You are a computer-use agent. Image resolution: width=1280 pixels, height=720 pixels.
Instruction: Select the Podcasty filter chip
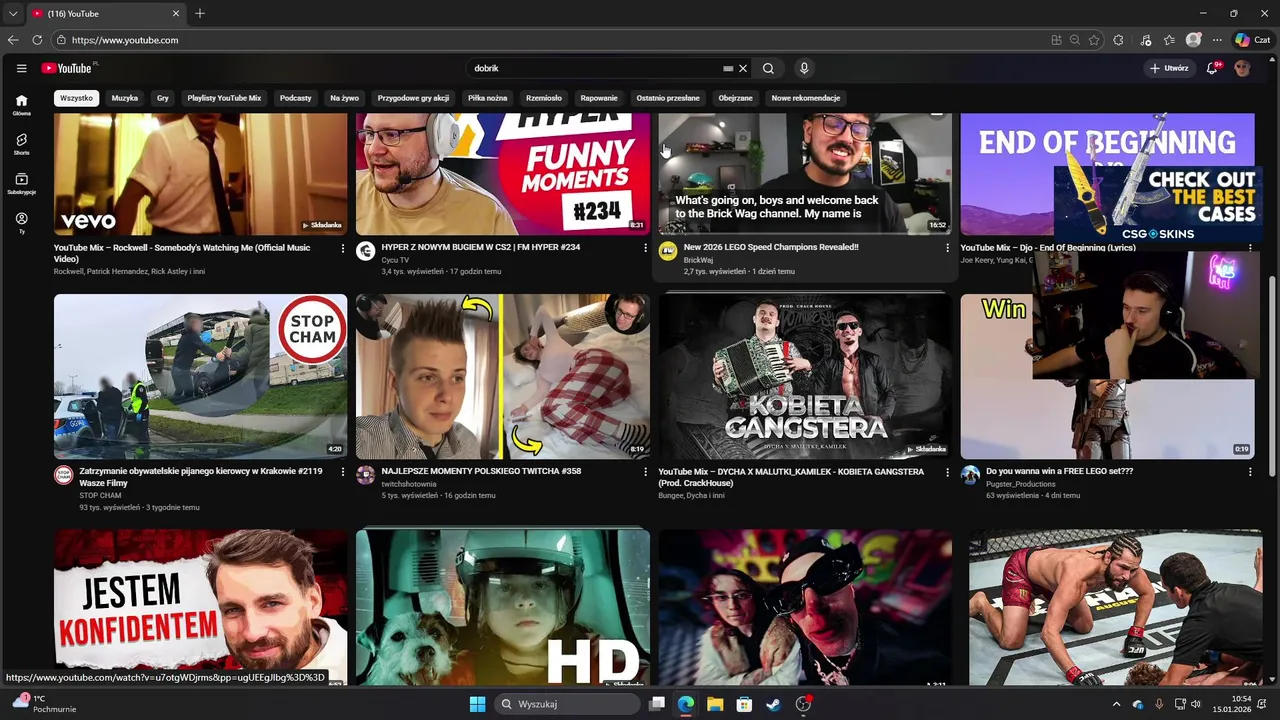296,98
